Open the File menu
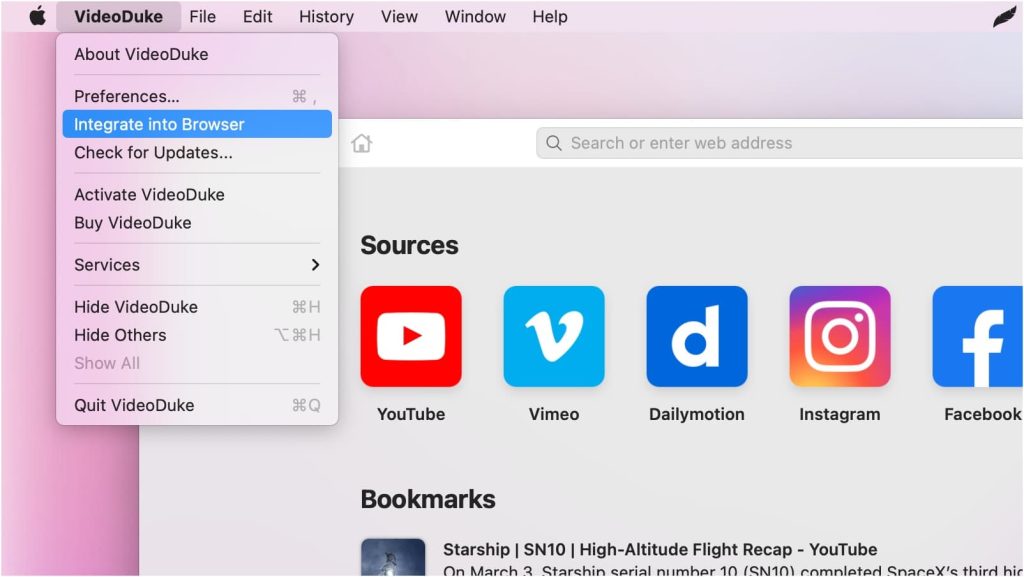Image resolution: width=1024 pixels, height=577 pixels. click(x=202, y=16)
